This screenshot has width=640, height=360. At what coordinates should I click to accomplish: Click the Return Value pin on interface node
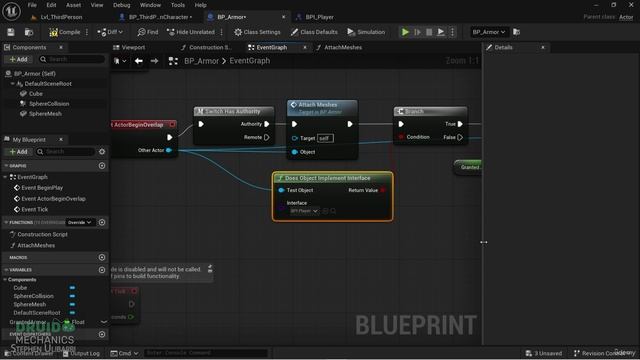[383, 190]
